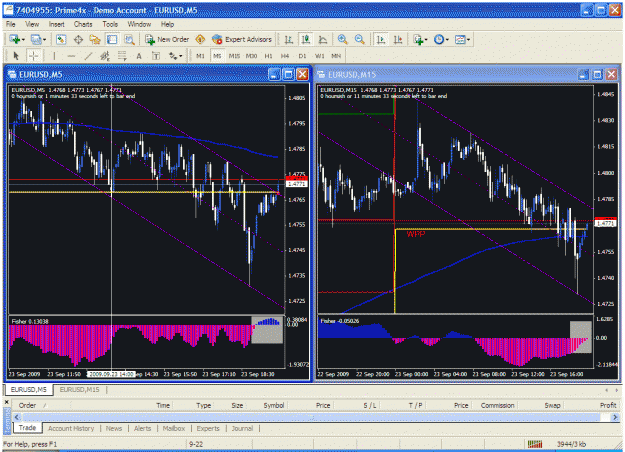Click the scrollbar right arrow in Terminal
This screenshot has height=452, width=625.
click(x=615, y=417)
